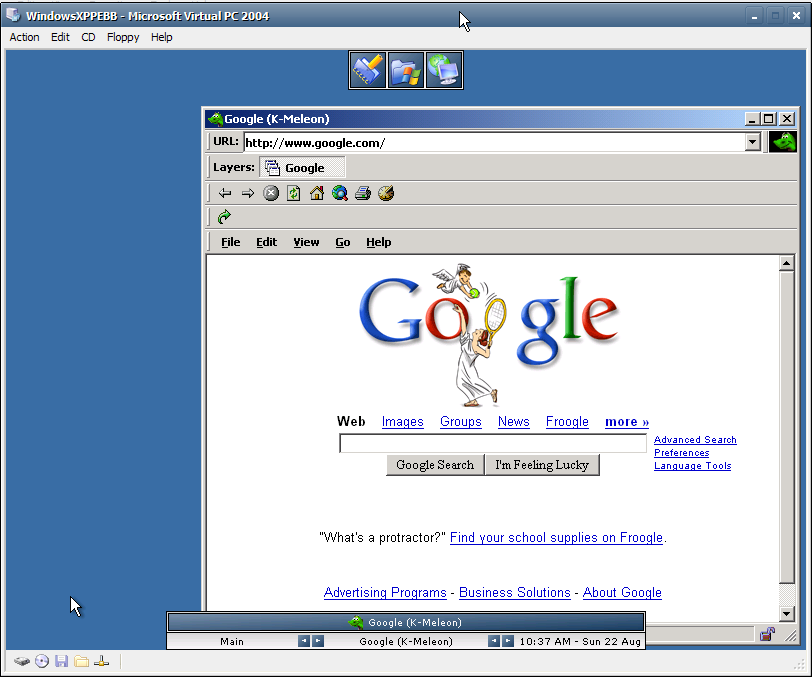Reload the page with the refresh icon
This screenshot has width=812, height=677.
[x=294, y=193]
